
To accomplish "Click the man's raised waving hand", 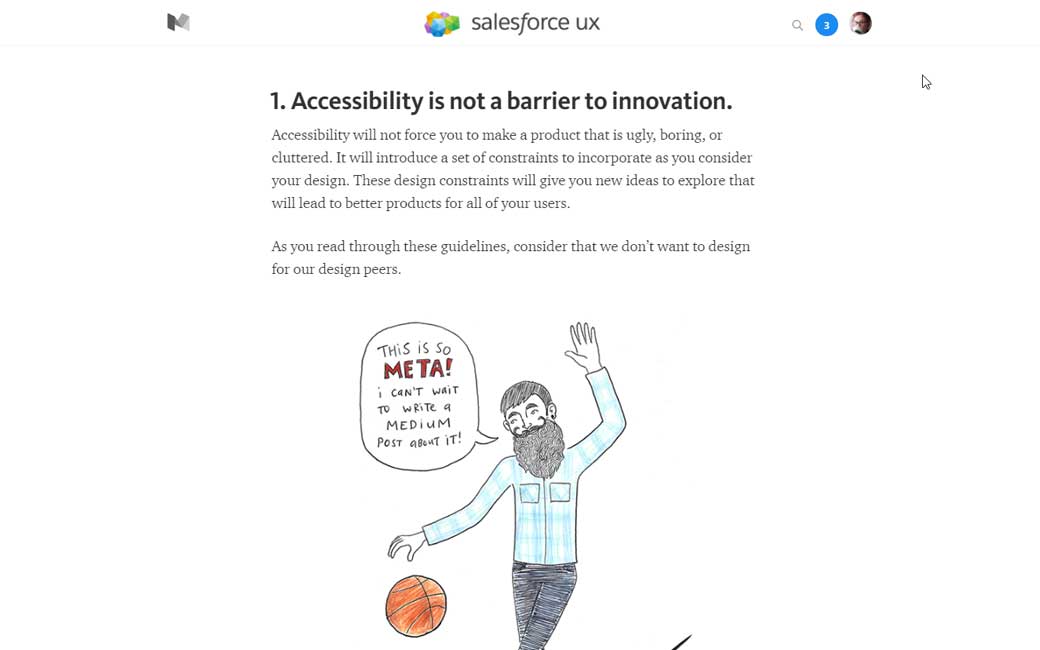I will click(x=583, y=346).
